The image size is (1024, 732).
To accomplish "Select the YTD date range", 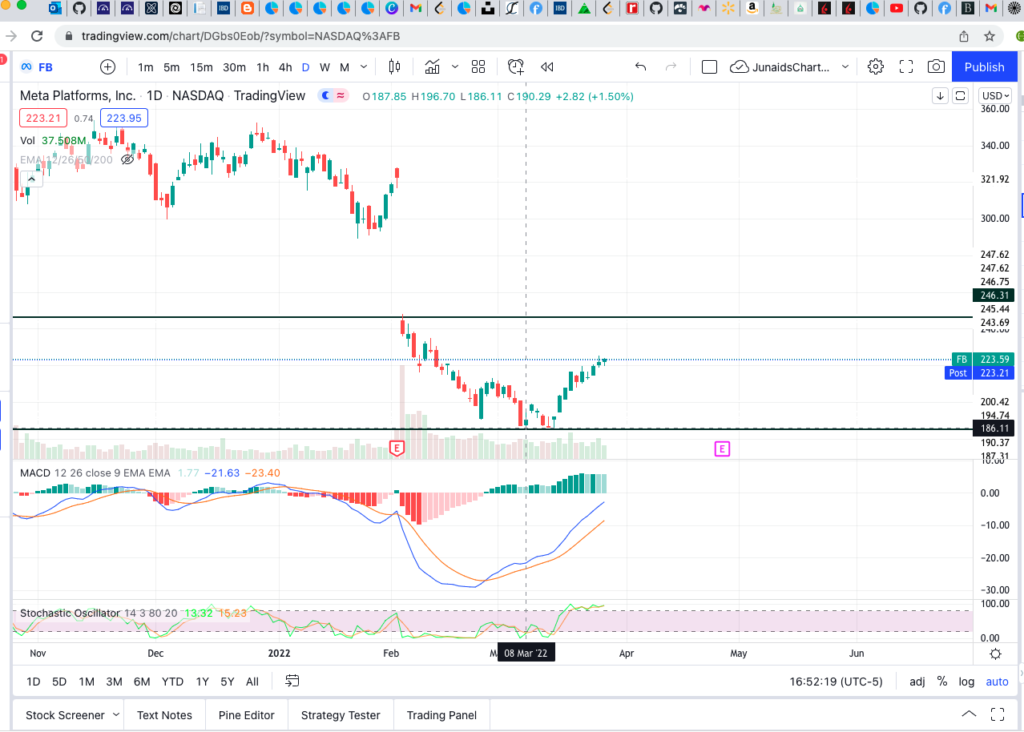I will click(172, 681).
